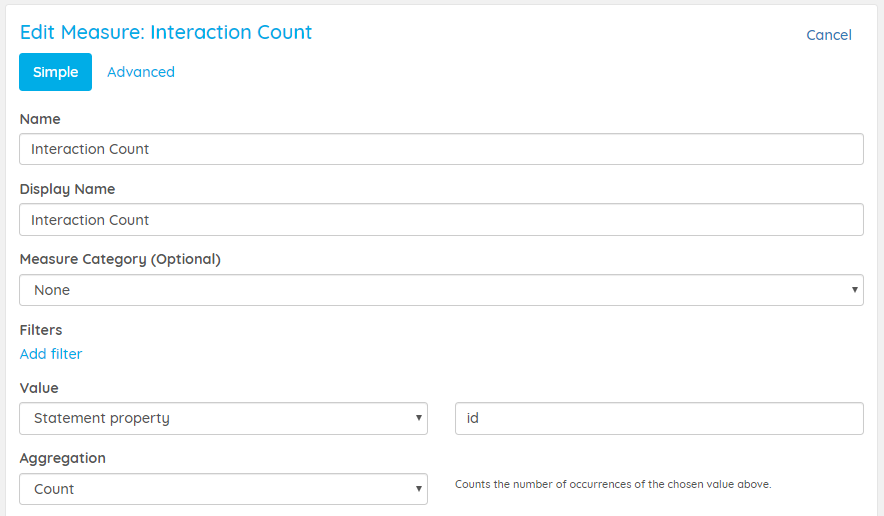Click the Count aggregation help description

pos(613,484)
